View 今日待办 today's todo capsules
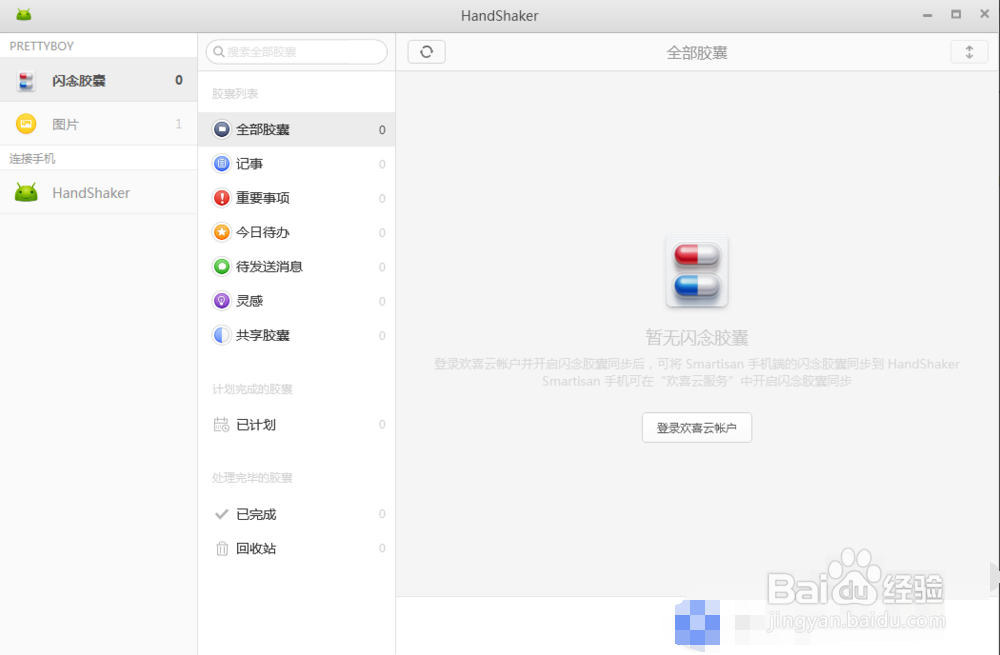1000x655 pixels. (262, 232)
